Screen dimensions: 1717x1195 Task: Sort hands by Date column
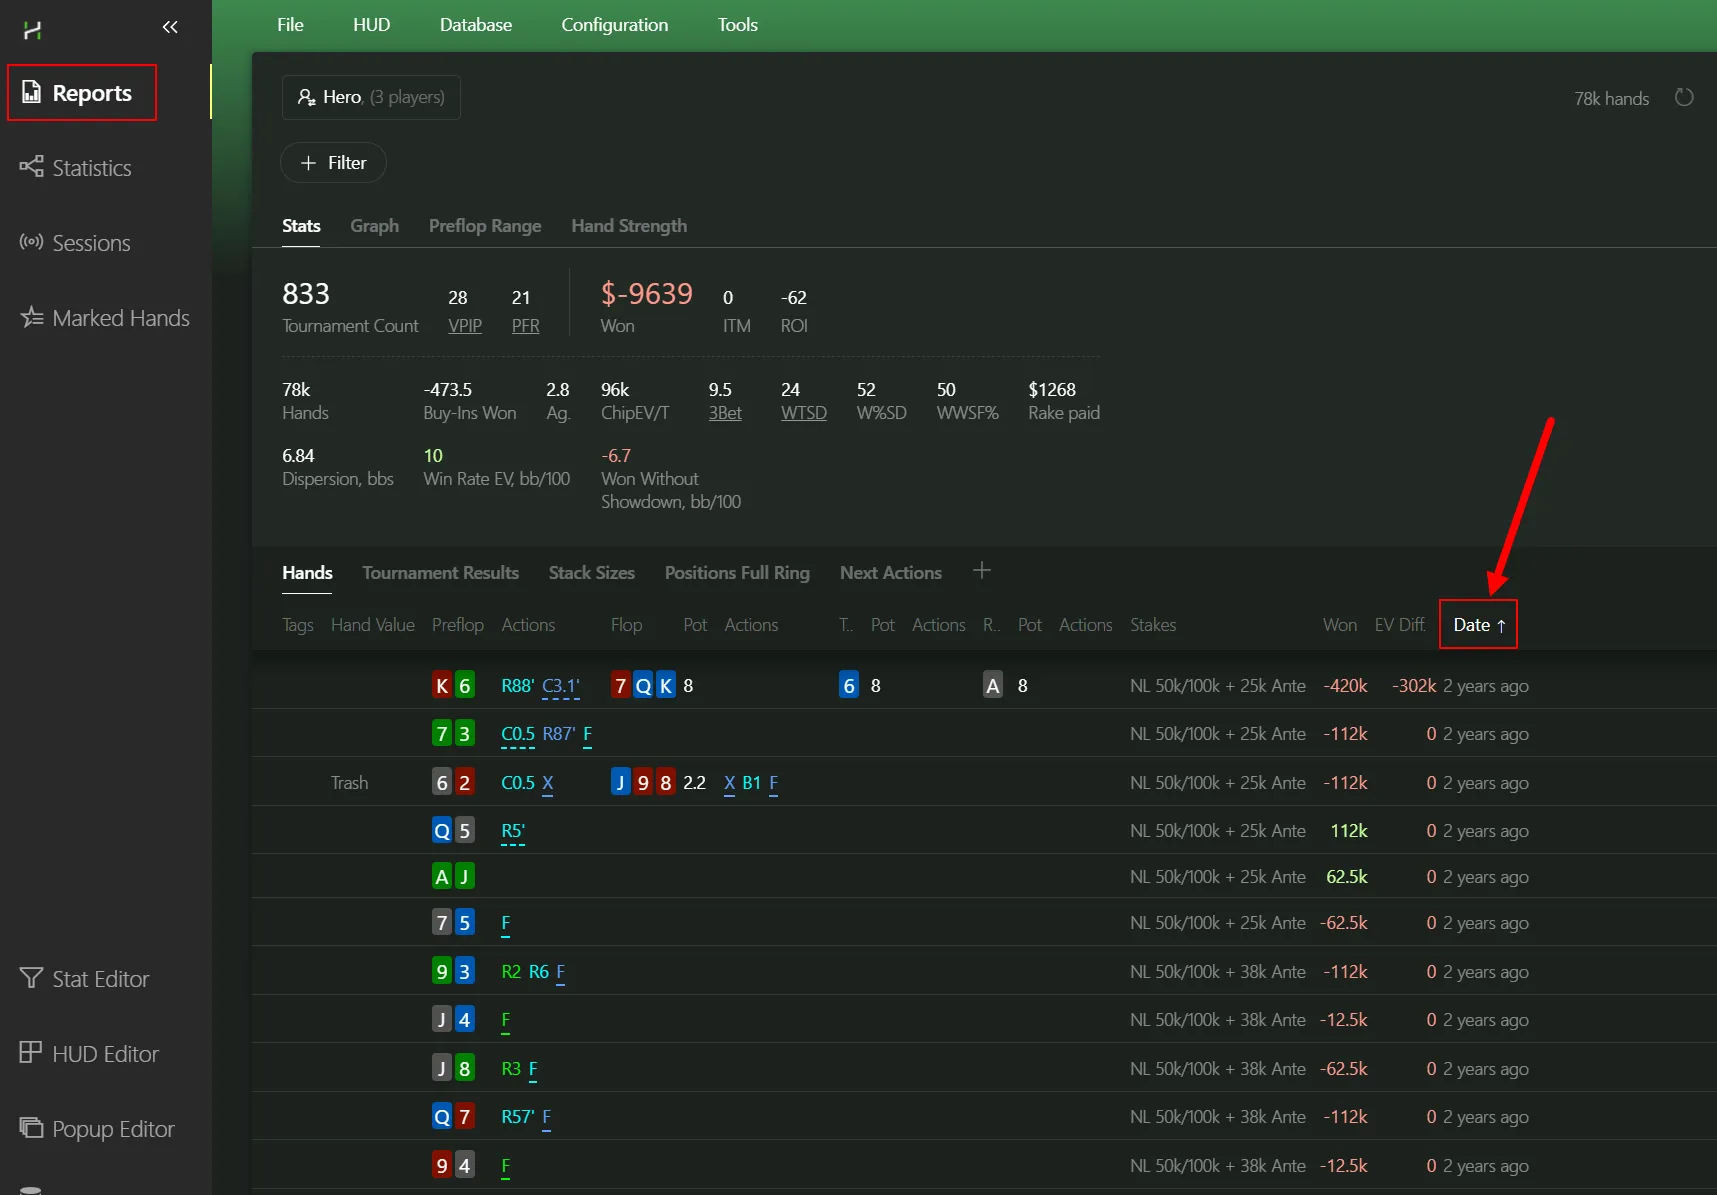(1477, 625)
